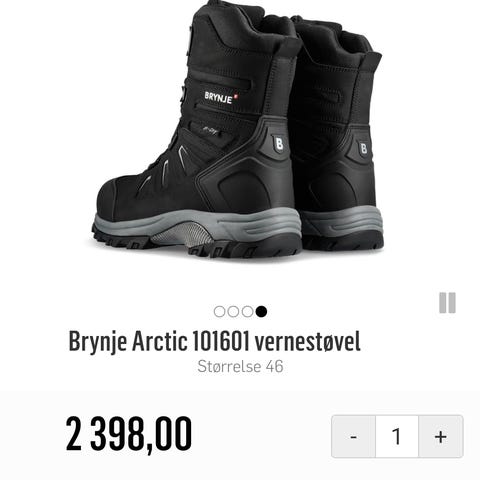The image size is (480, 480).
Task: Show the second carousel image
Action: [x=233, y=312]
